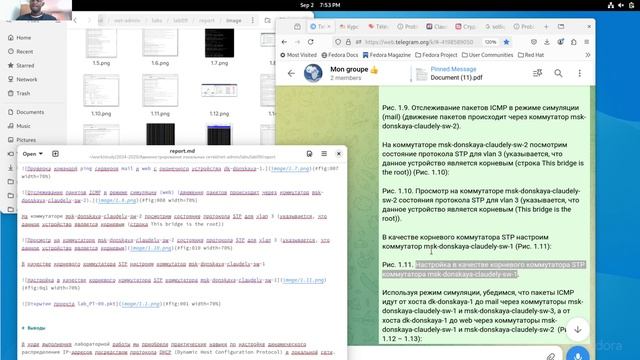Viewport: 640px width, 360px height.
Task: Open network icon in system tray
Action: coord(611,5)
